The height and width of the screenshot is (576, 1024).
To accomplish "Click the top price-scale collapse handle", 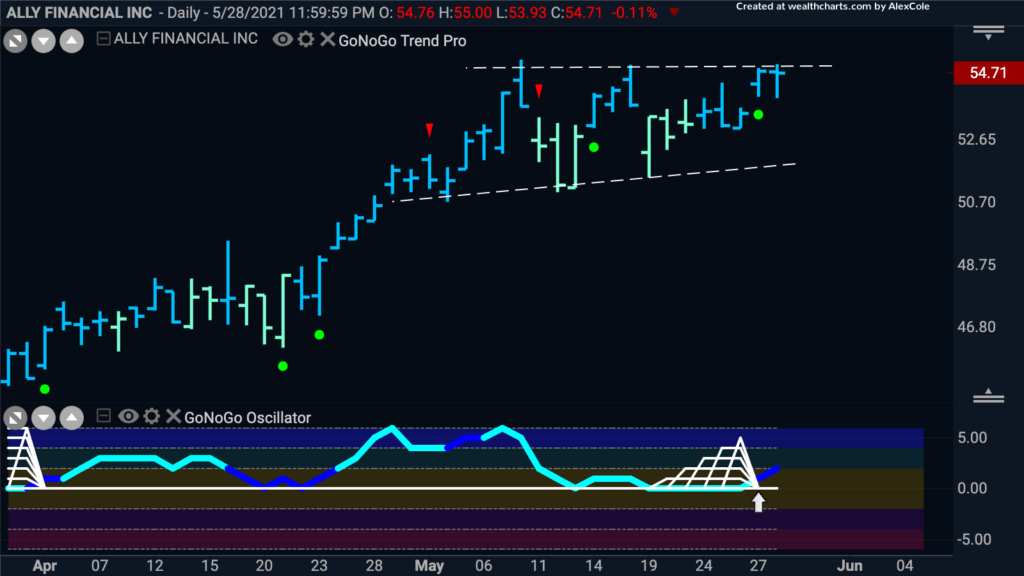I will (988, 33).
